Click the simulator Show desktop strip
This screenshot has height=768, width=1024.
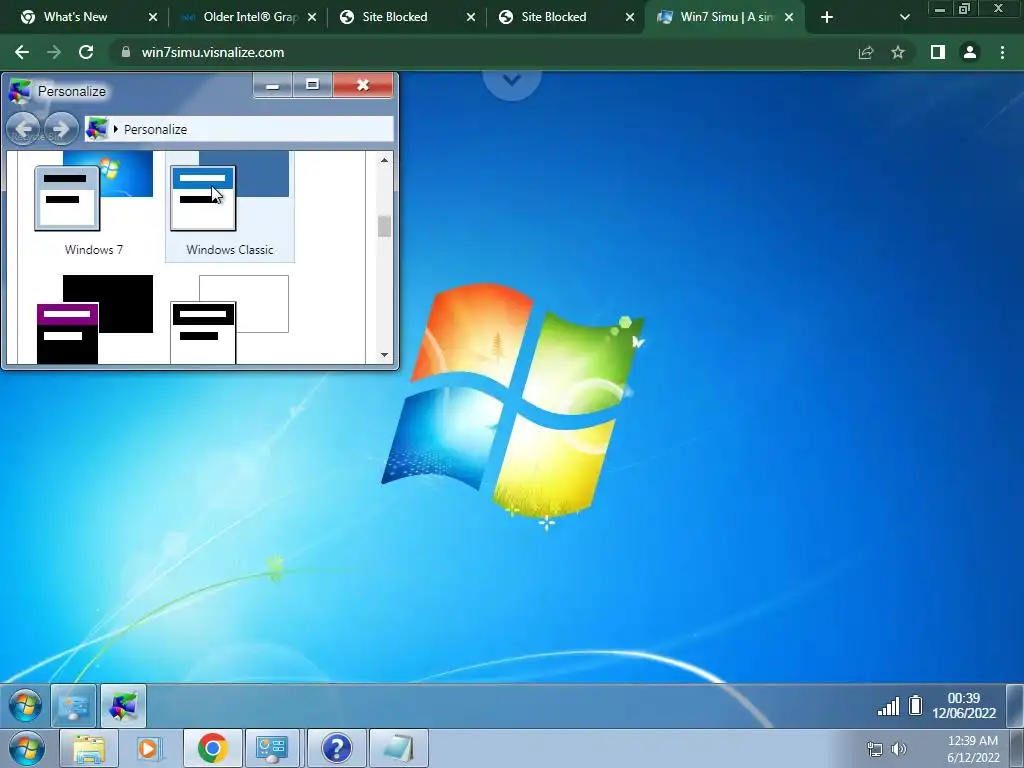pos(1015,705)
